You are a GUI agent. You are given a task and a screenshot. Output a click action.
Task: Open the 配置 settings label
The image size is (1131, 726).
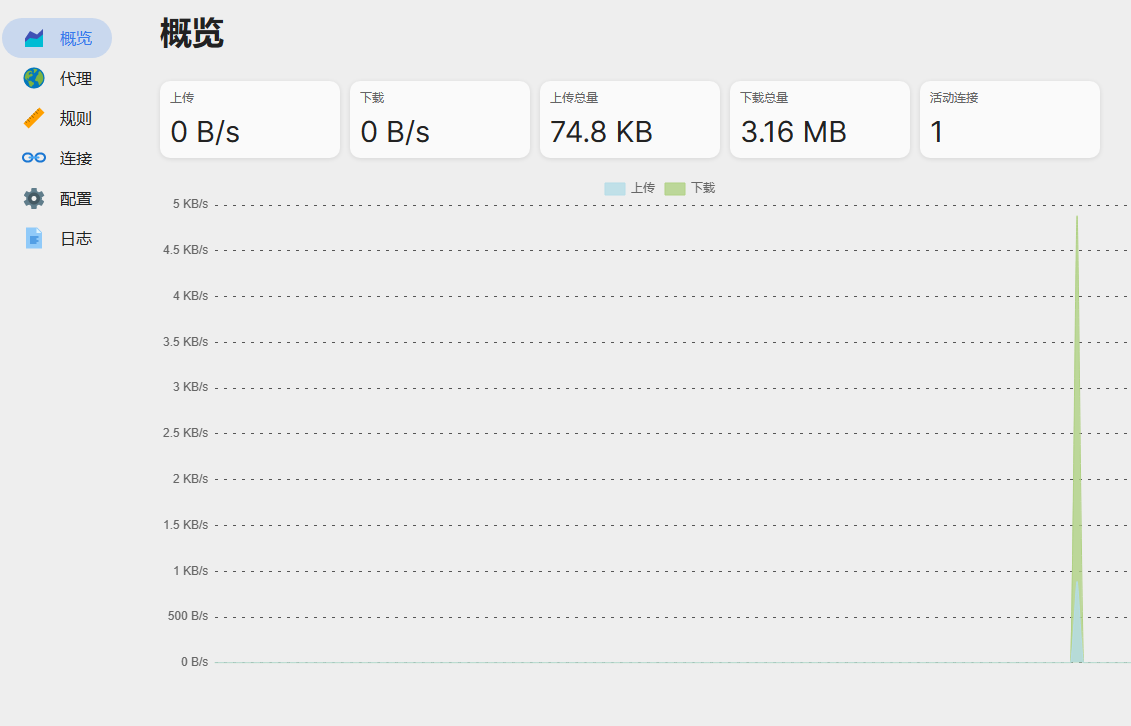(76, 198)
